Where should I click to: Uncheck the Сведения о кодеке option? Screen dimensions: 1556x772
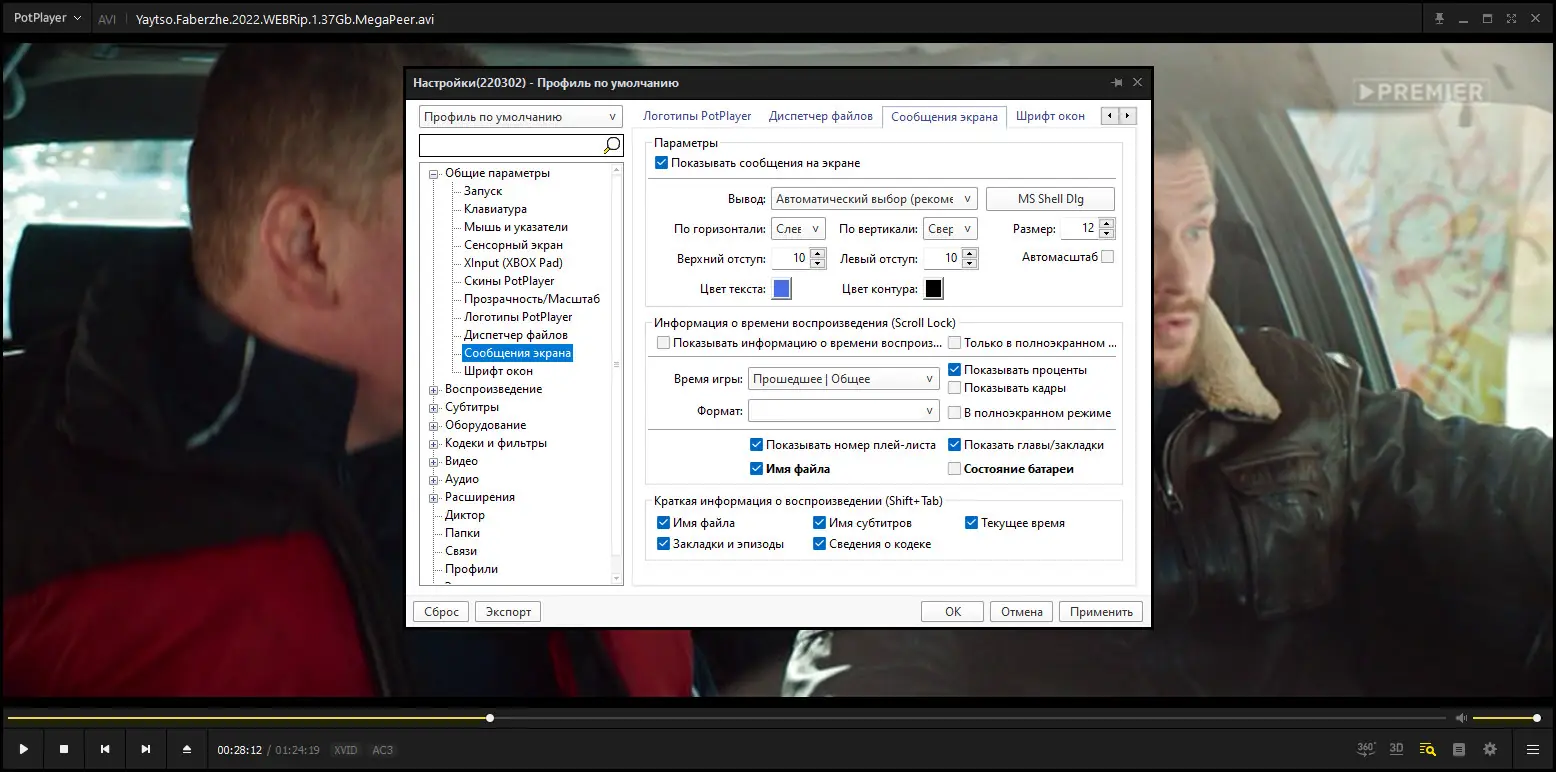pyautogui.click(x=819, y=544)
